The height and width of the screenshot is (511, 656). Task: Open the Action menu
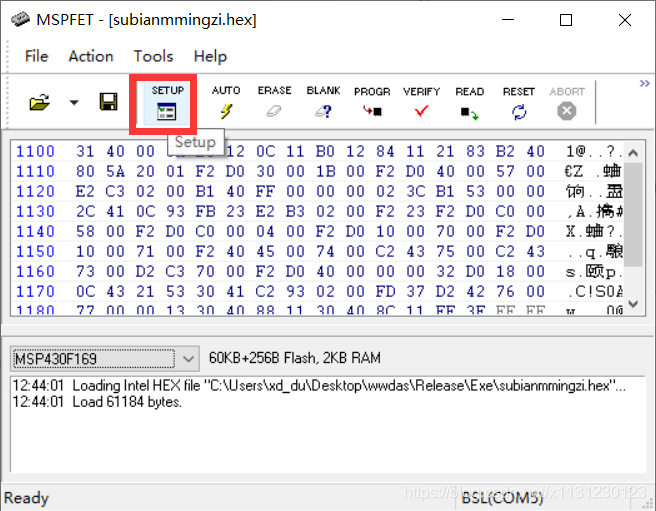click(91, 56)
